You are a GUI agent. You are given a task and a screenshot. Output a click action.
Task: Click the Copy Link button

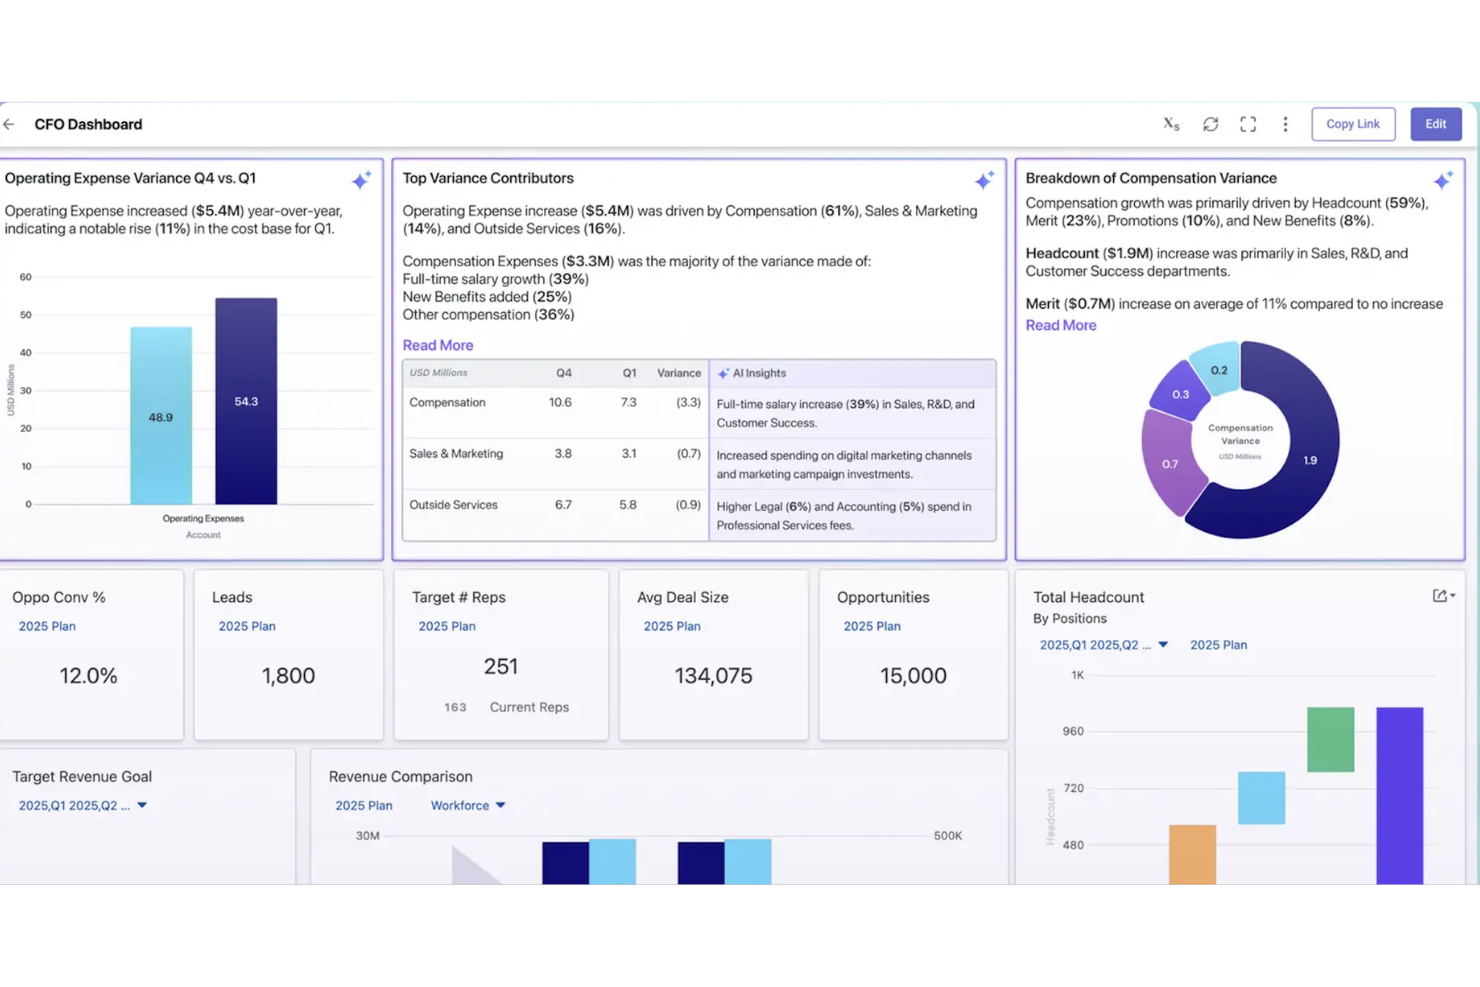[1353, 124]
